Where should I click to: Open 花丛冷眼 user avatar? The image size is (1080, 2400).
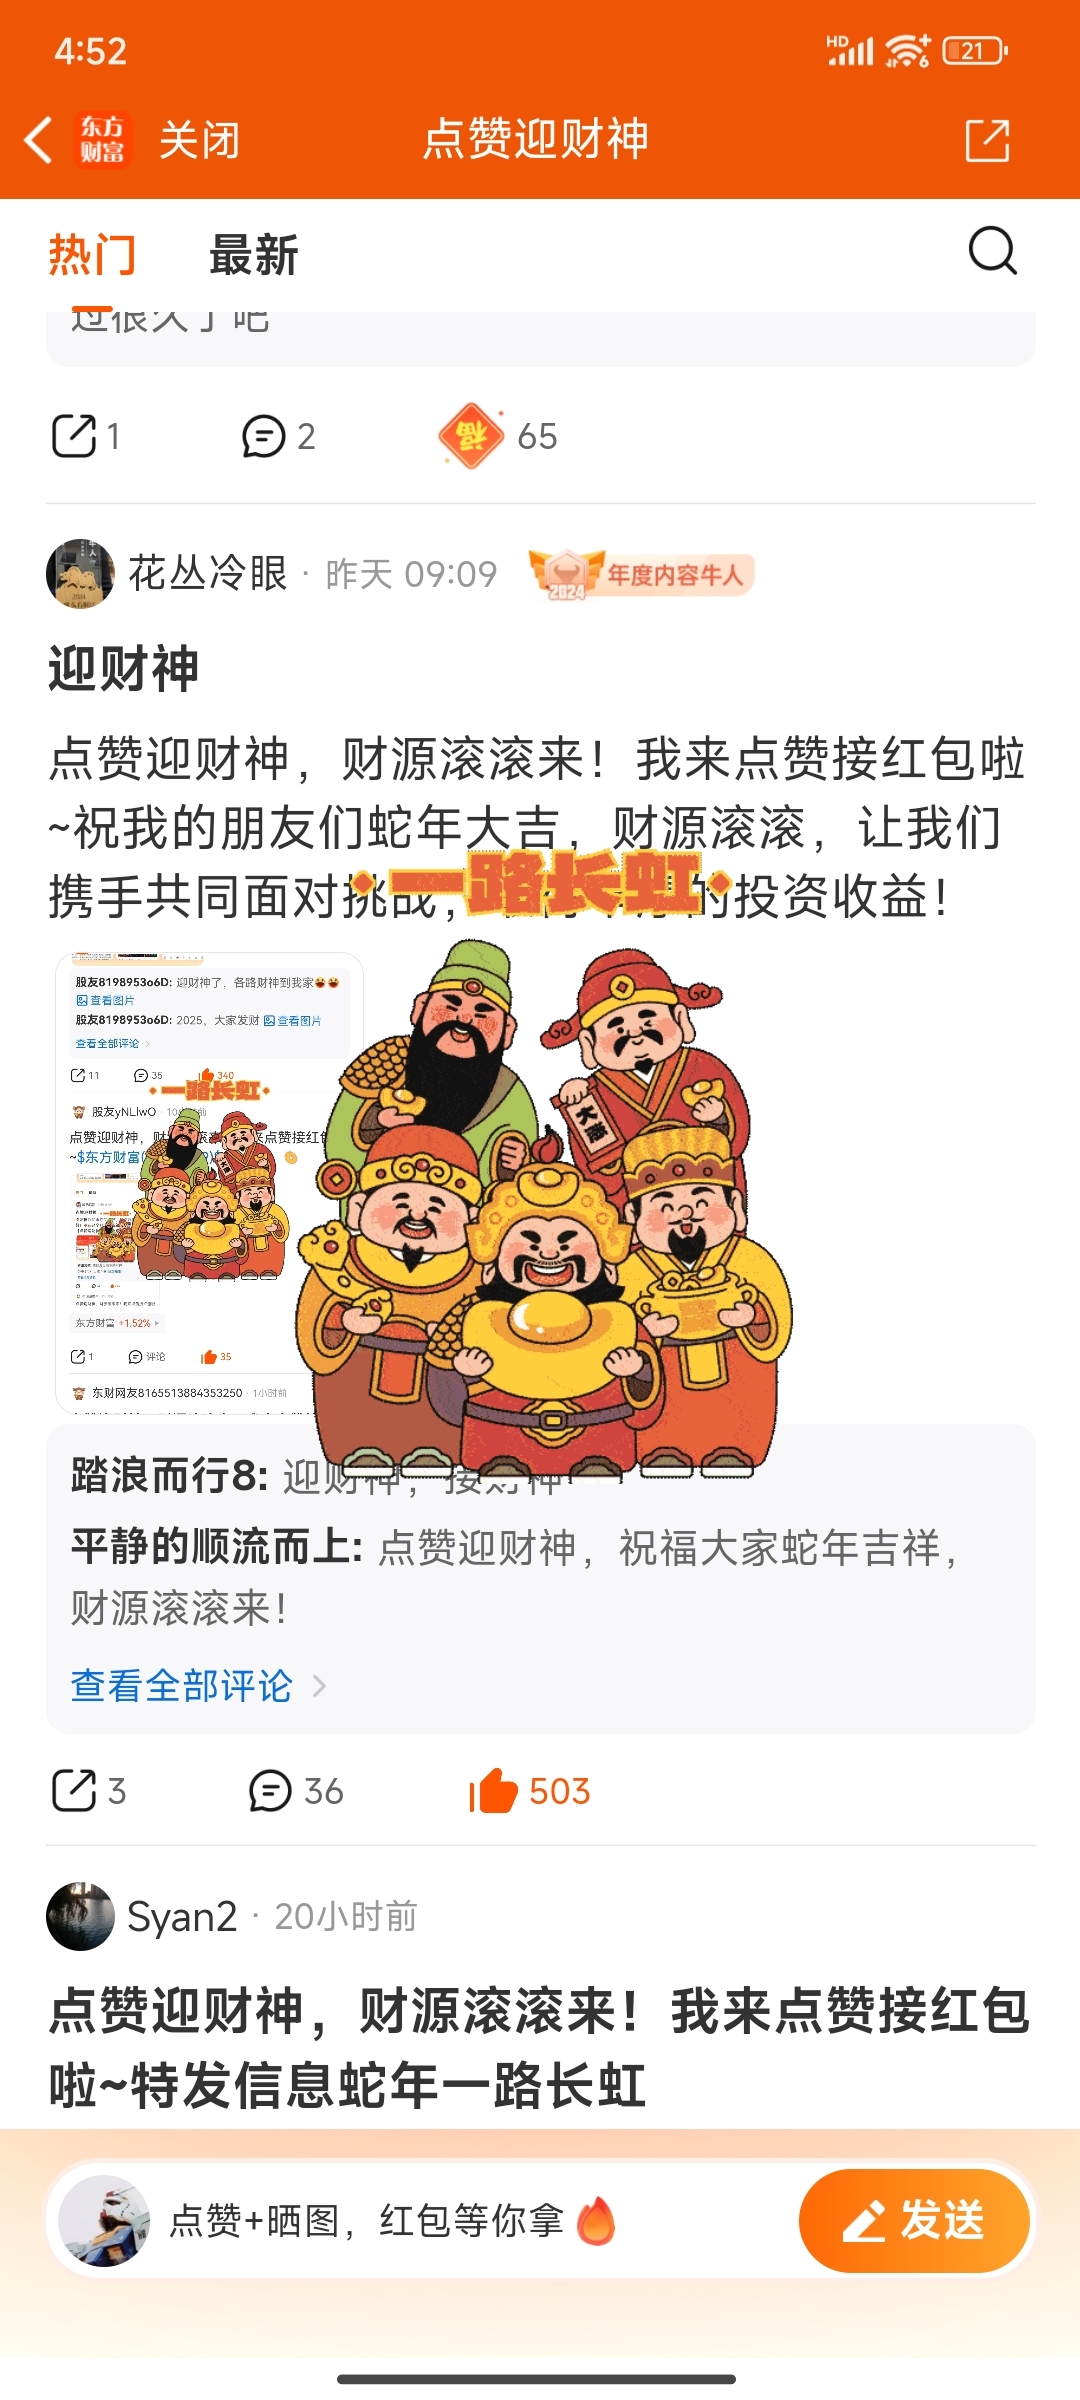80,573
